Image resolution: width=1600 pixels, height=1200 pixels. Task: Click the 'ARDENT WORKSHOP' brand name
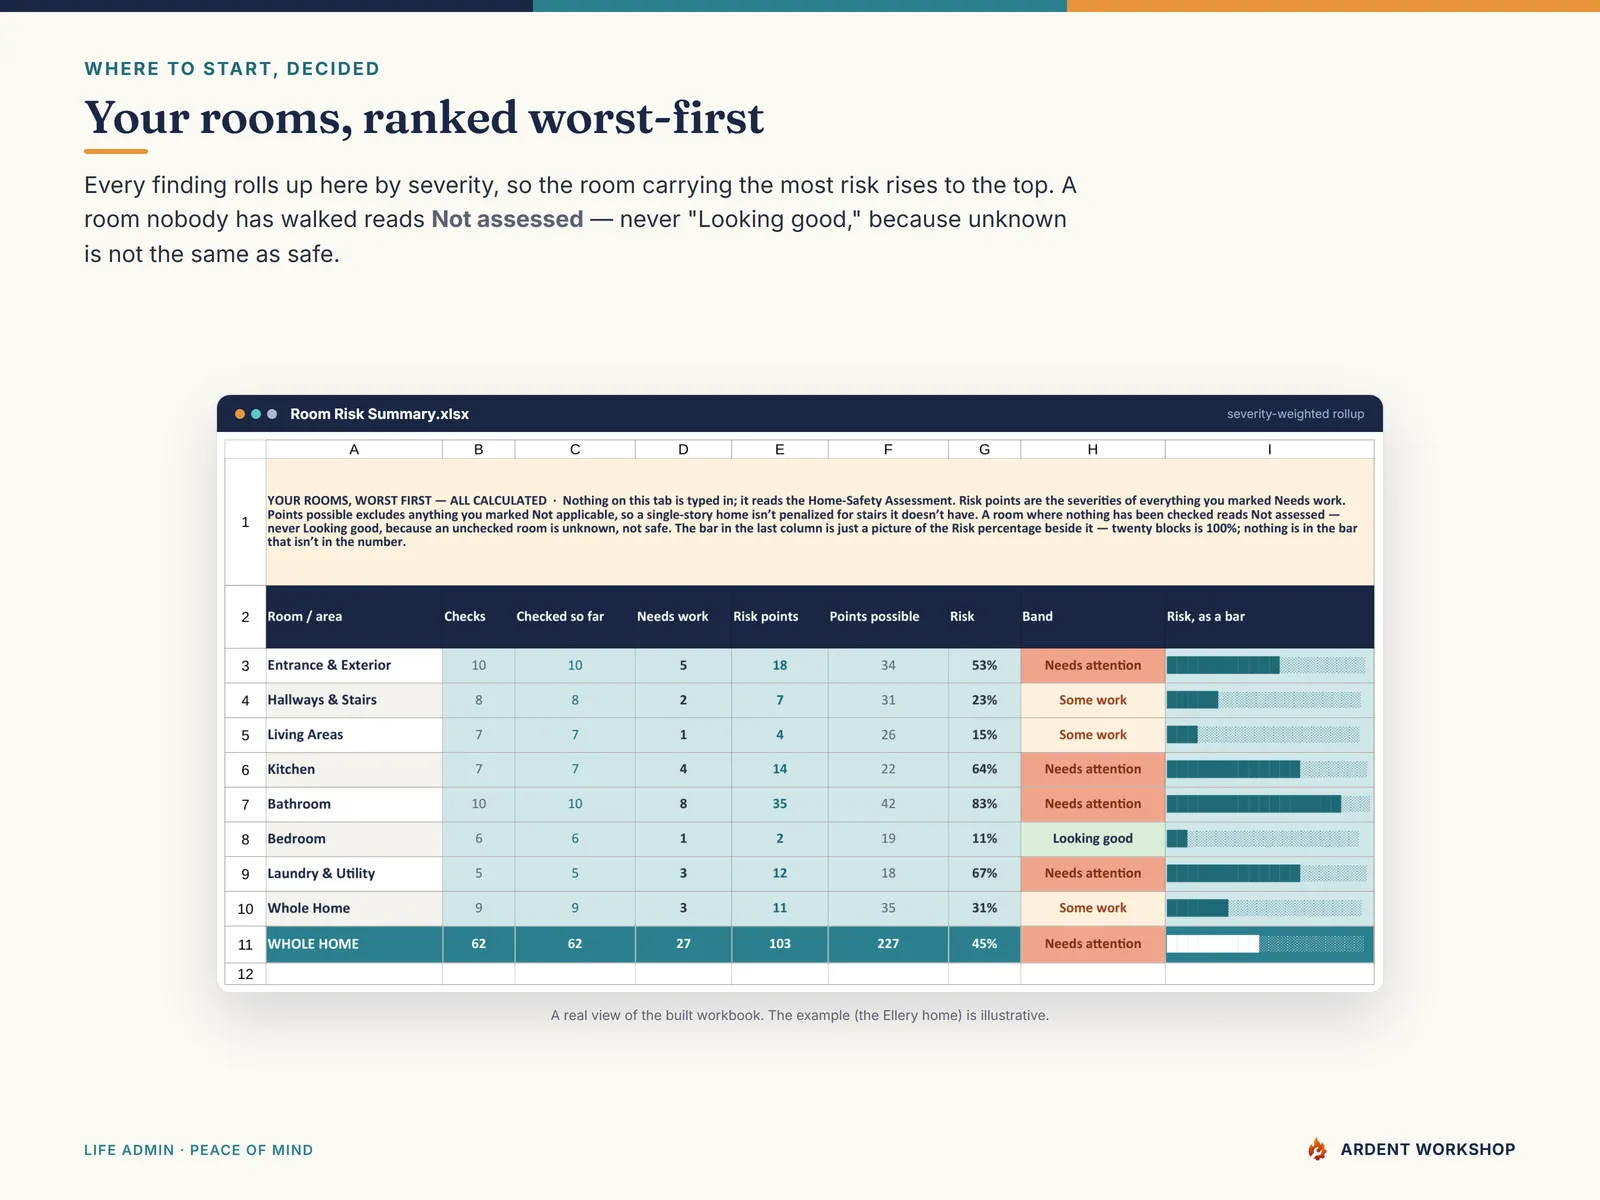coord(1428,1150)
